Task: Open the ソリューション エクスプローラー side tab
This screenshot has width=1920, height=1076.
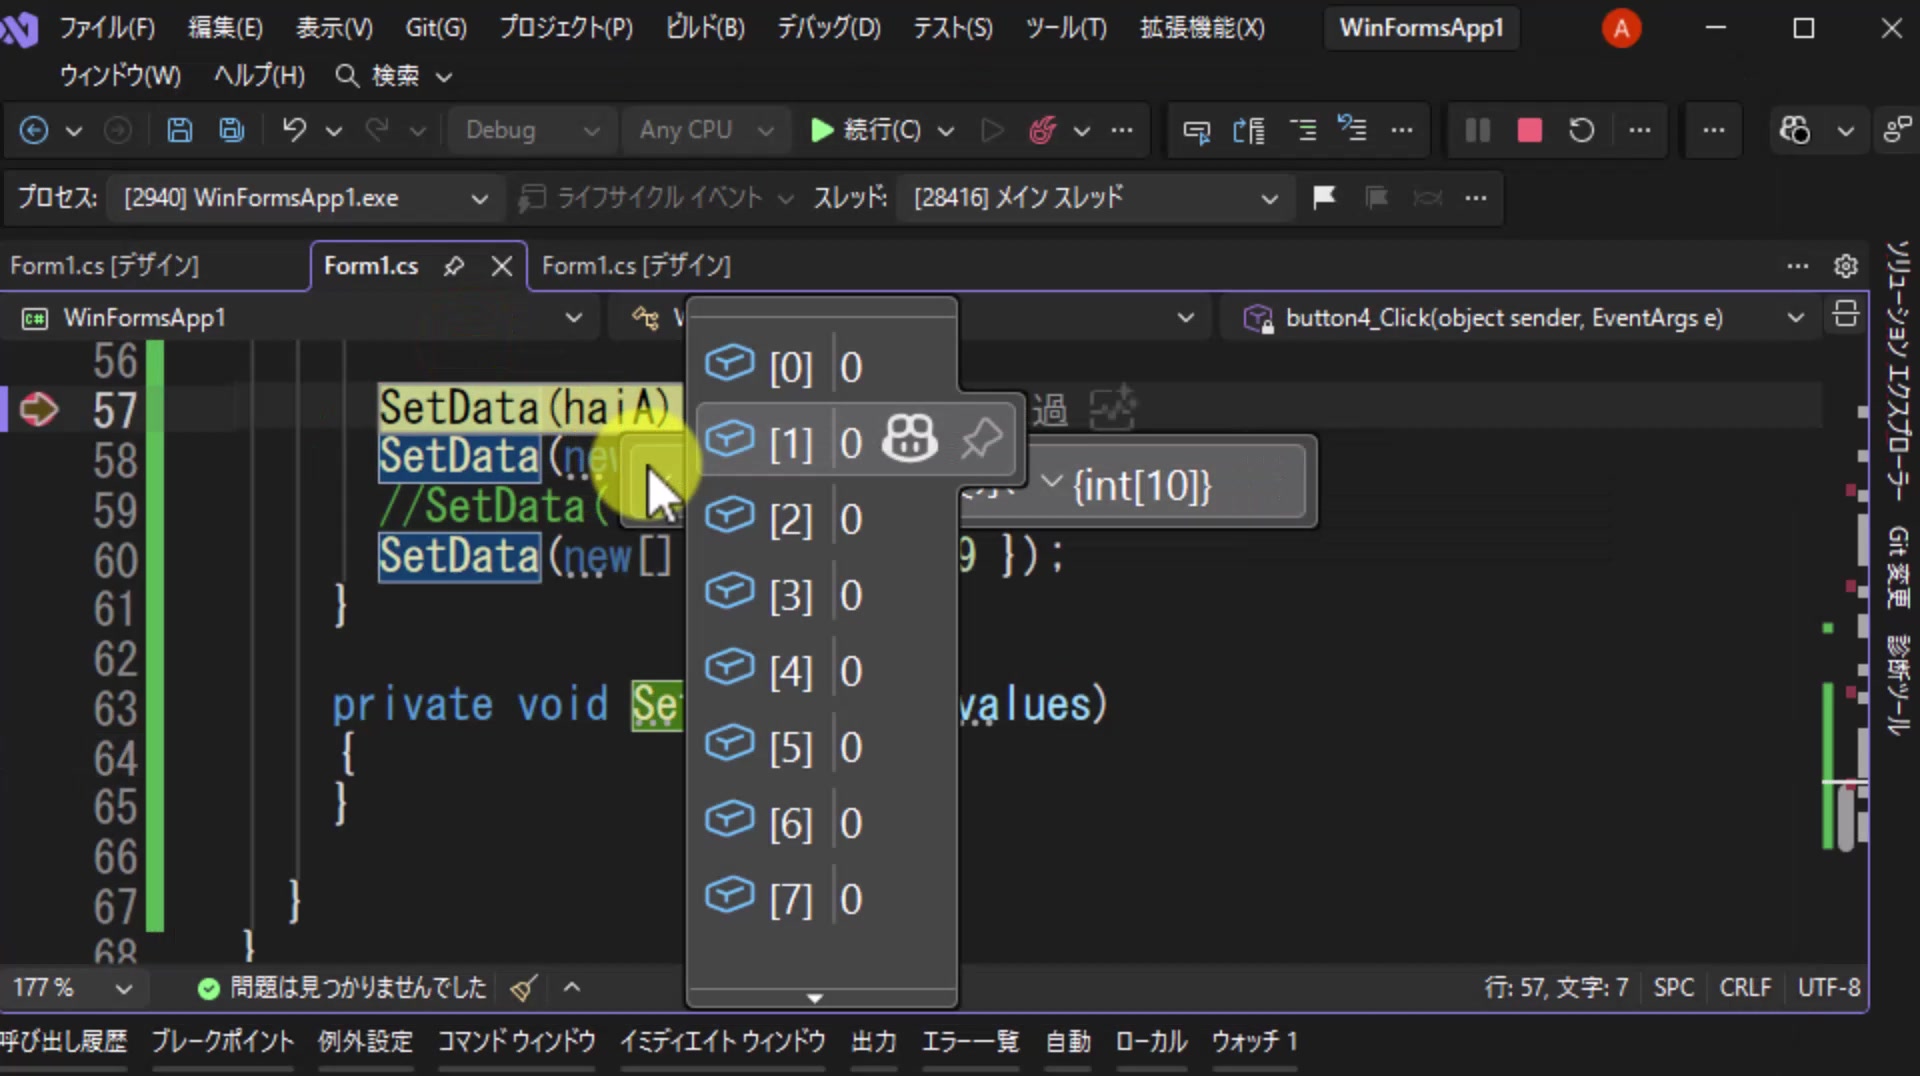Action: pyautogui.click(x=1896, y=370)
